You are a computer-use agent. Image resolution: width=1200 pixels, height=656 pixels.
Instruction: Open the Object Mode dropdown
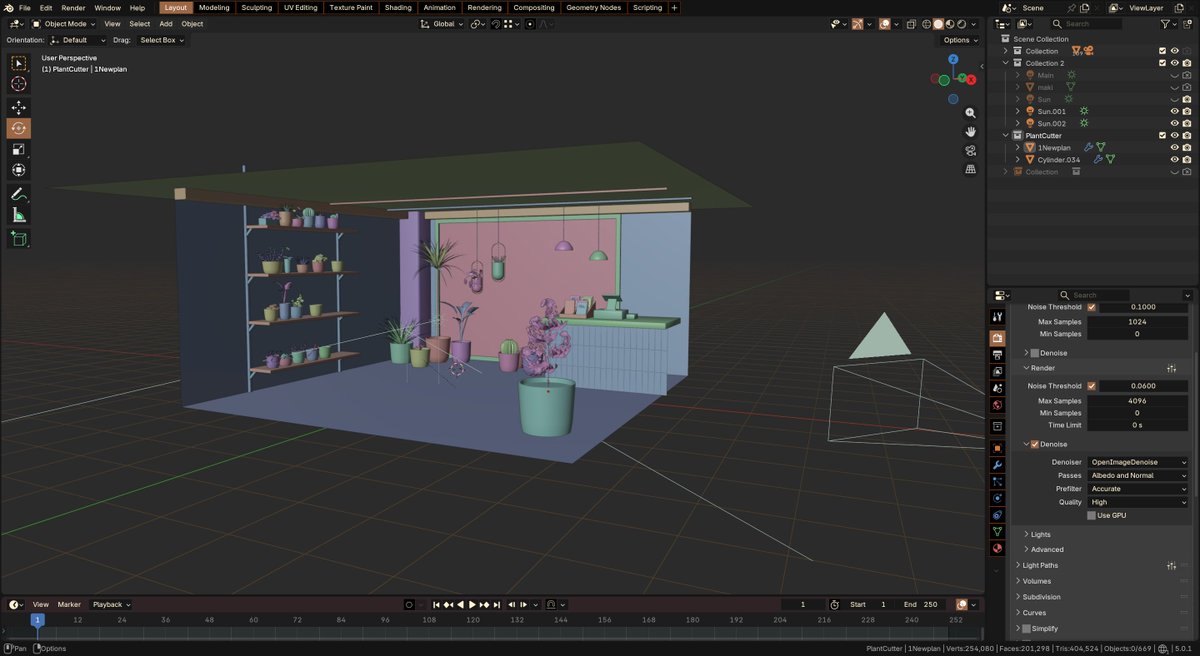[64, 24]
